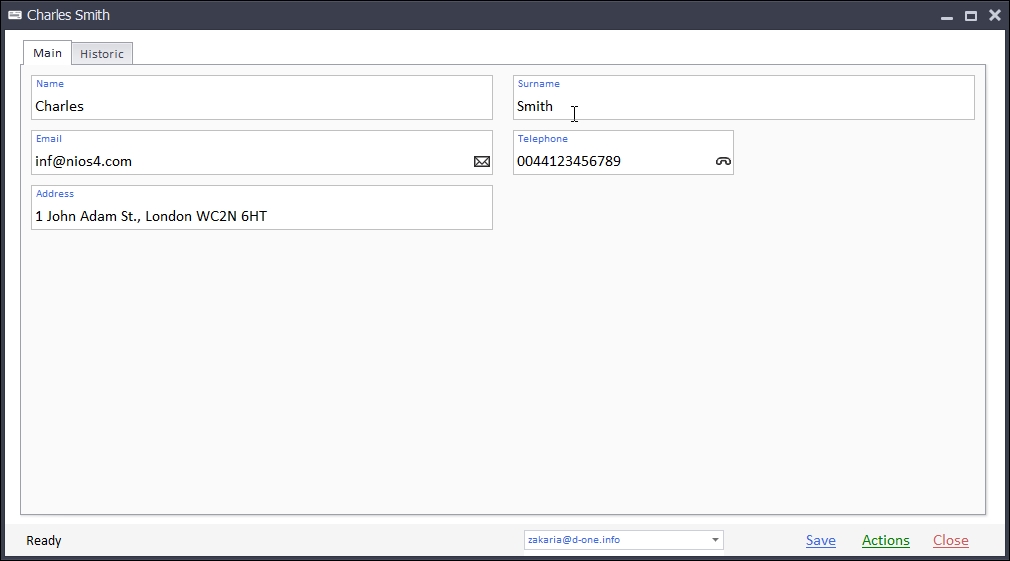Focus the Telephone number field

[612, 161]
